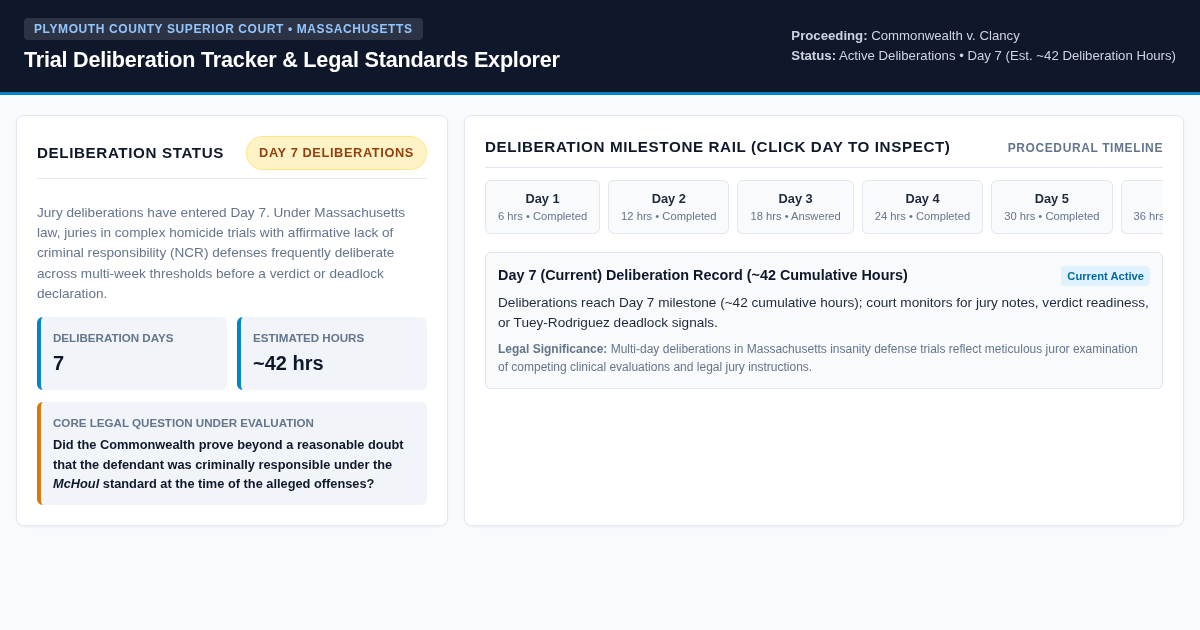Screen dimensions: 1200x630
Task: Click the Deliberation Status panel heading
Action: [130, 153]
